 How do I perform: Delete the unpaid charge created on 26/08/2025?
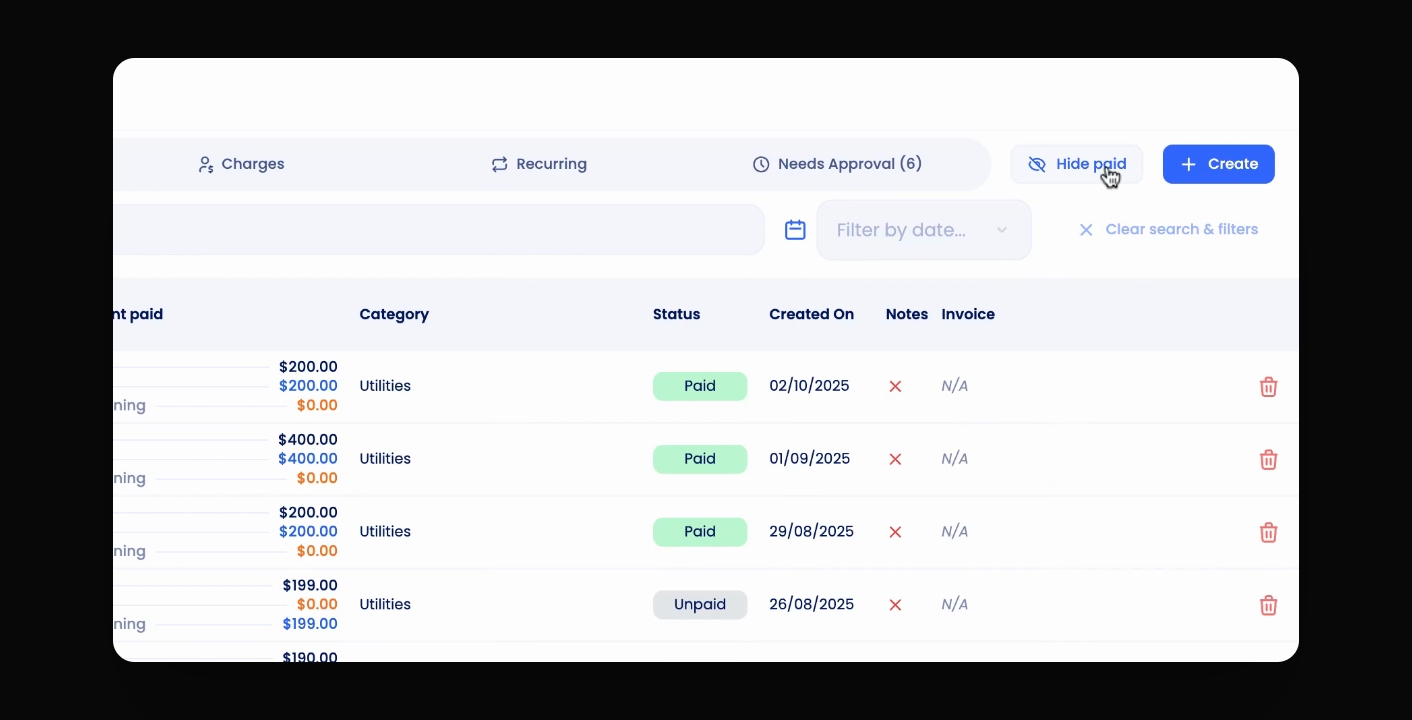tap(1268, 605)
